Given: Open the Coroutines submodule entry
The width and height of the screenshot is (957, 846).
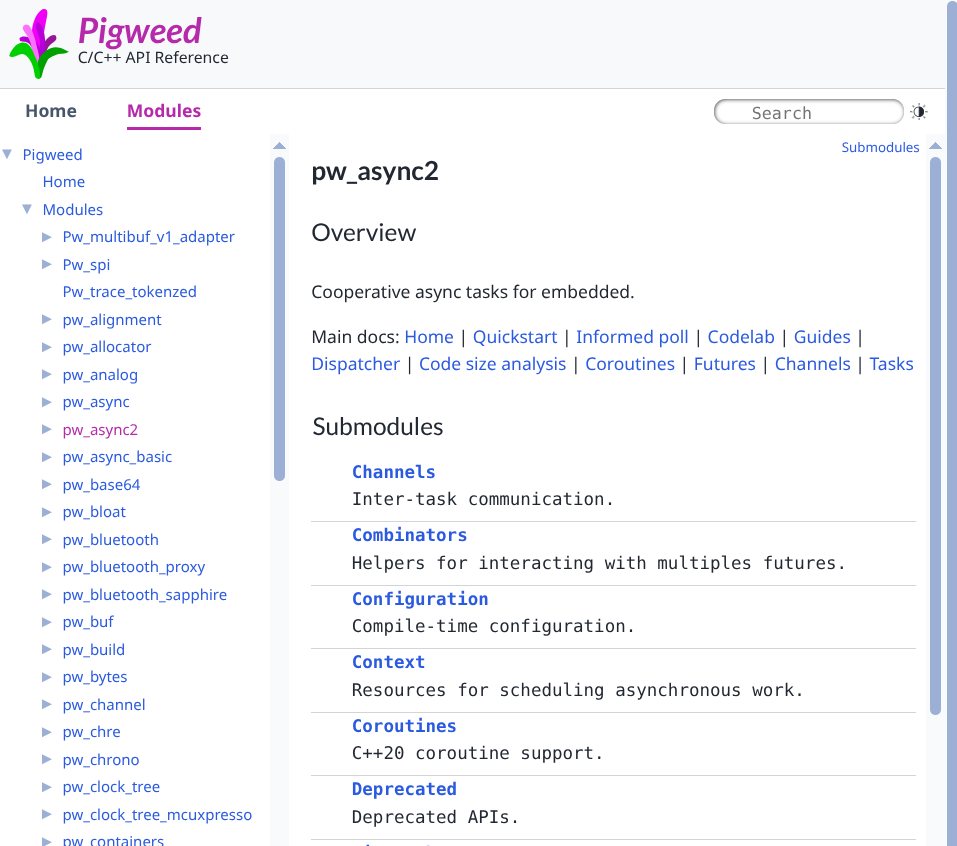Looking at the screenshot, I should 404,726.
